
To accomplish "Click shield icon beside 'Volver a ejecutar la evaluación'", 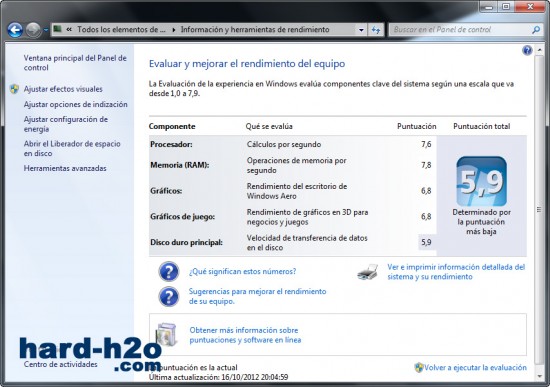I will 419,367.
